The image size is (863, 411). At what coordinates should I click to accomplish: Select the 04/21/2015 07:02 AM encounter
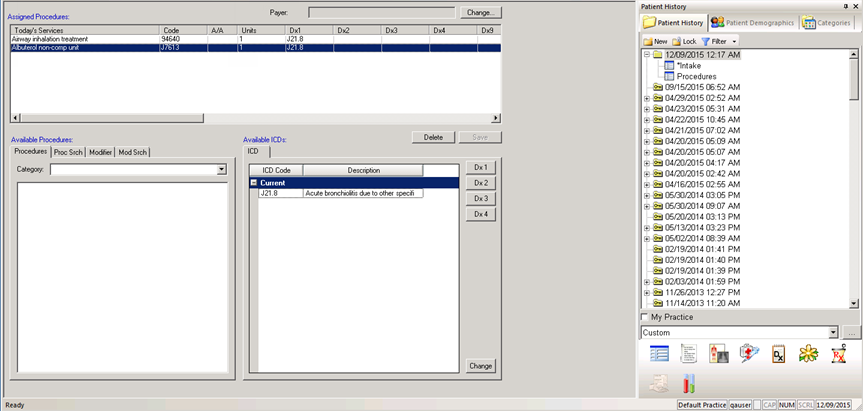702,130
